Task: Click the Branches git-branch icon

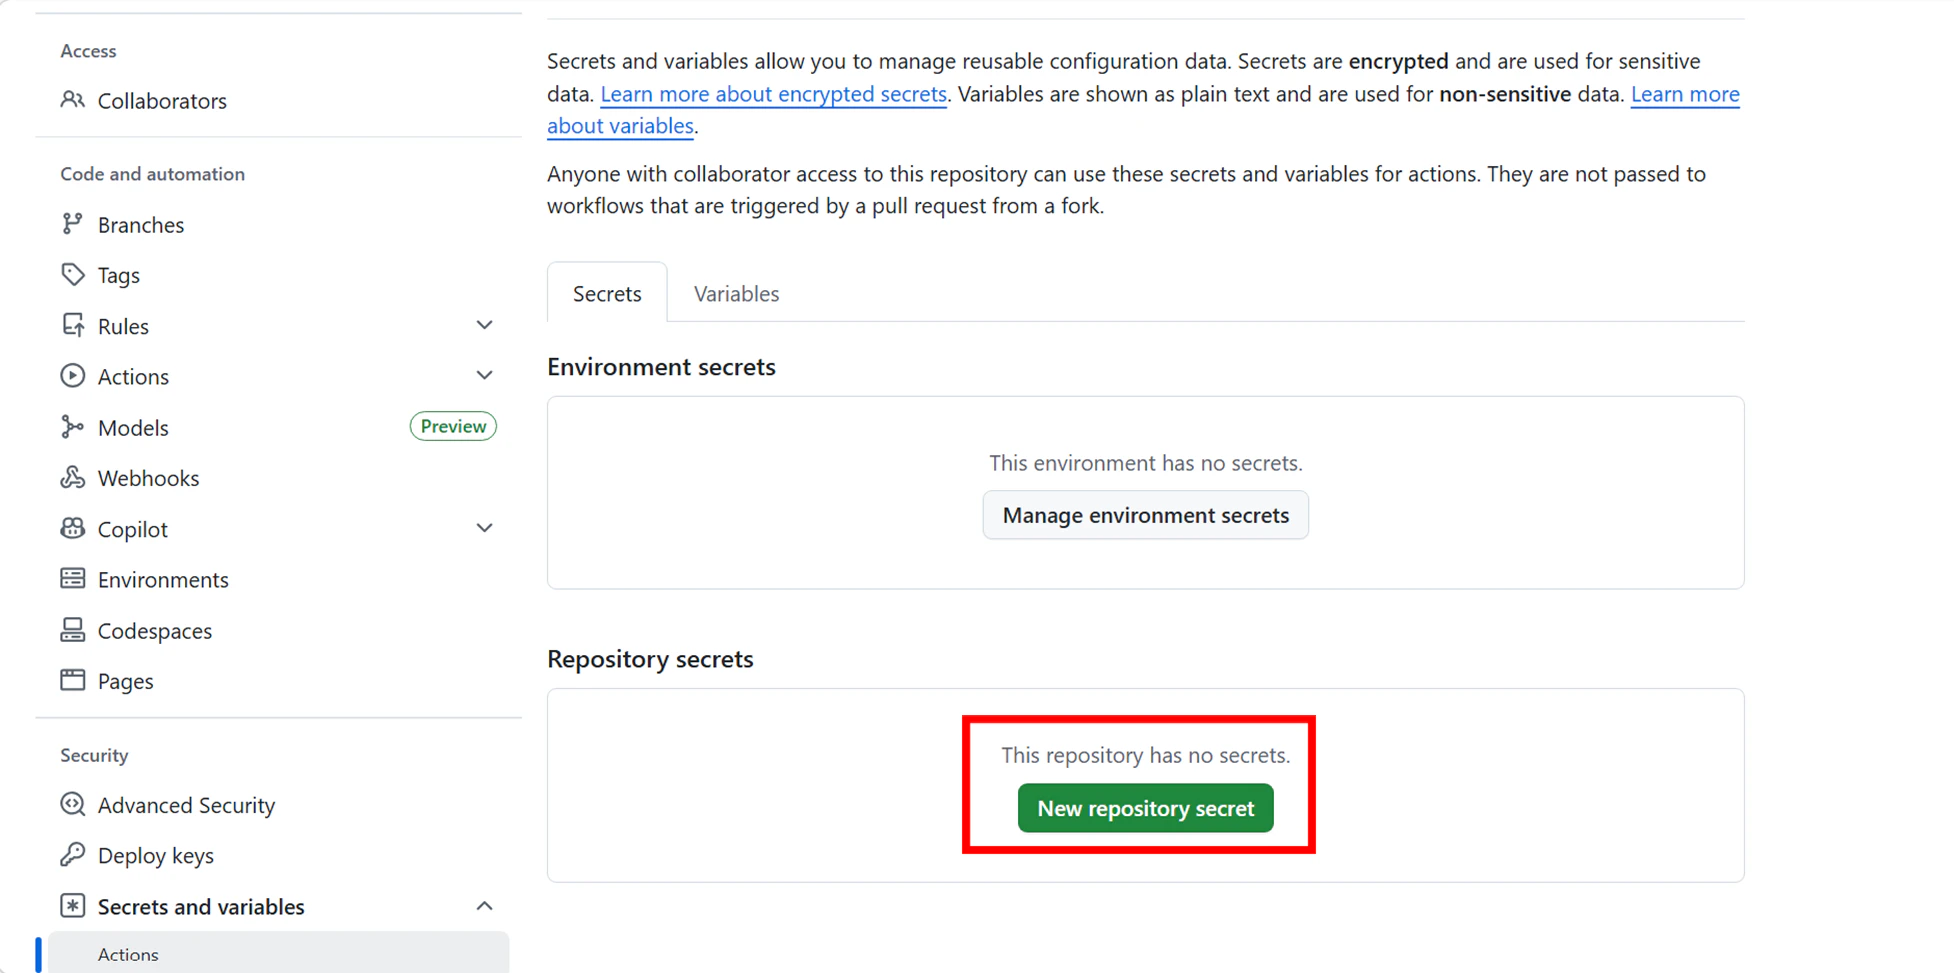Action: pyautogui.click(x=72, y=224)
